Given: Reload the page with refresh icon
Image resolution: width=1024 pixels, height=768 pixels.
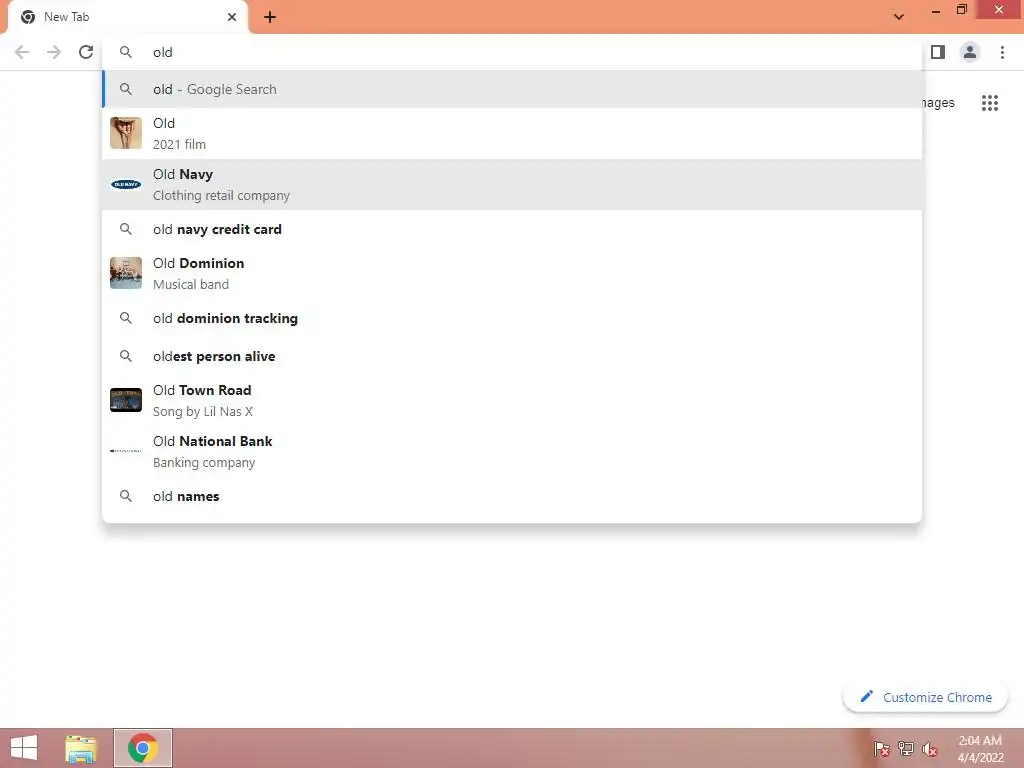Looking at the screenshot, I should pyautogui.click(x=86, y=52).
